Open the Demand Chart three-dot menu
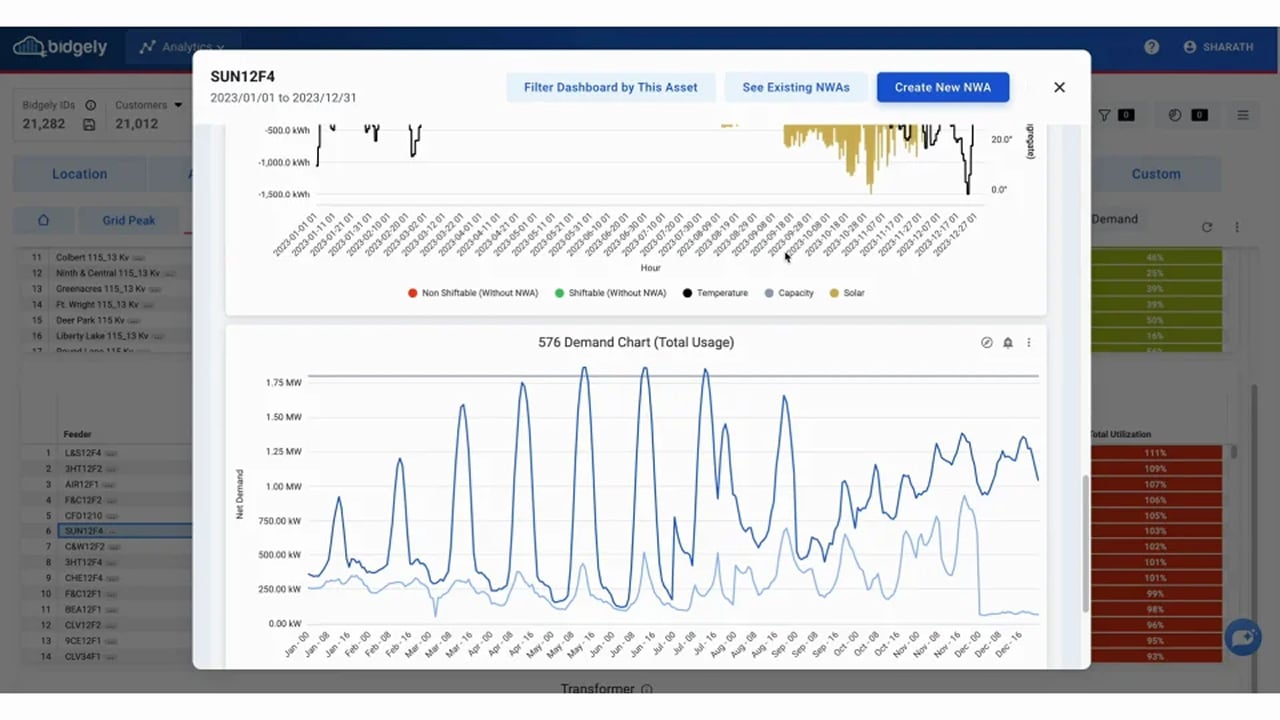Screen dimensions: 1280x720 click(x=1028, y=343)
